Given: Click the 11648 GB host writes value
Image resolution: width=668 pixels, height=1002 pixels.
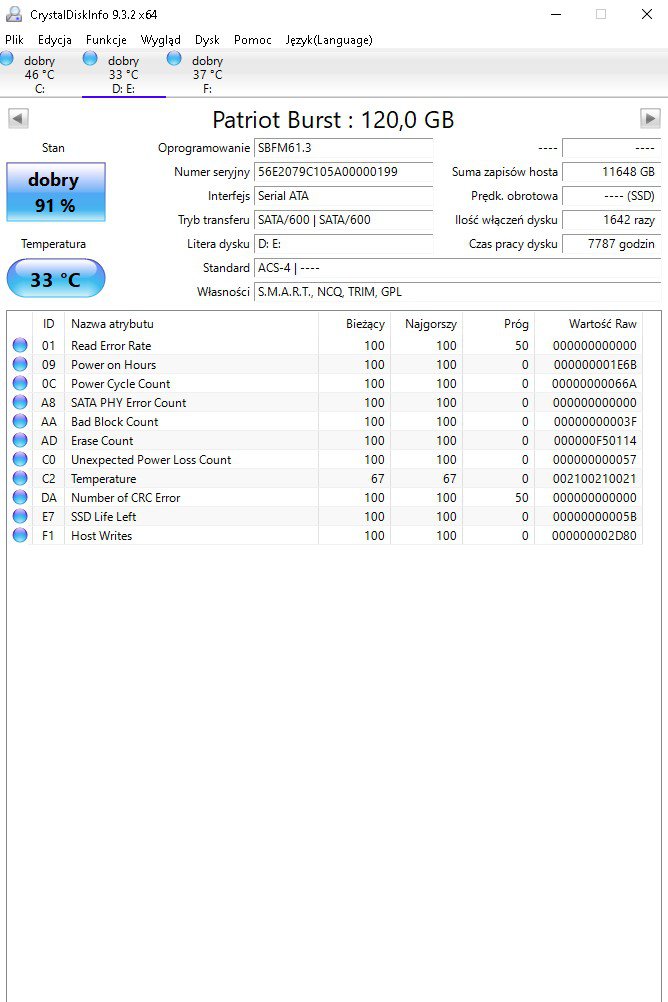Looking at the screenshot, I should [x=611, y=172].
